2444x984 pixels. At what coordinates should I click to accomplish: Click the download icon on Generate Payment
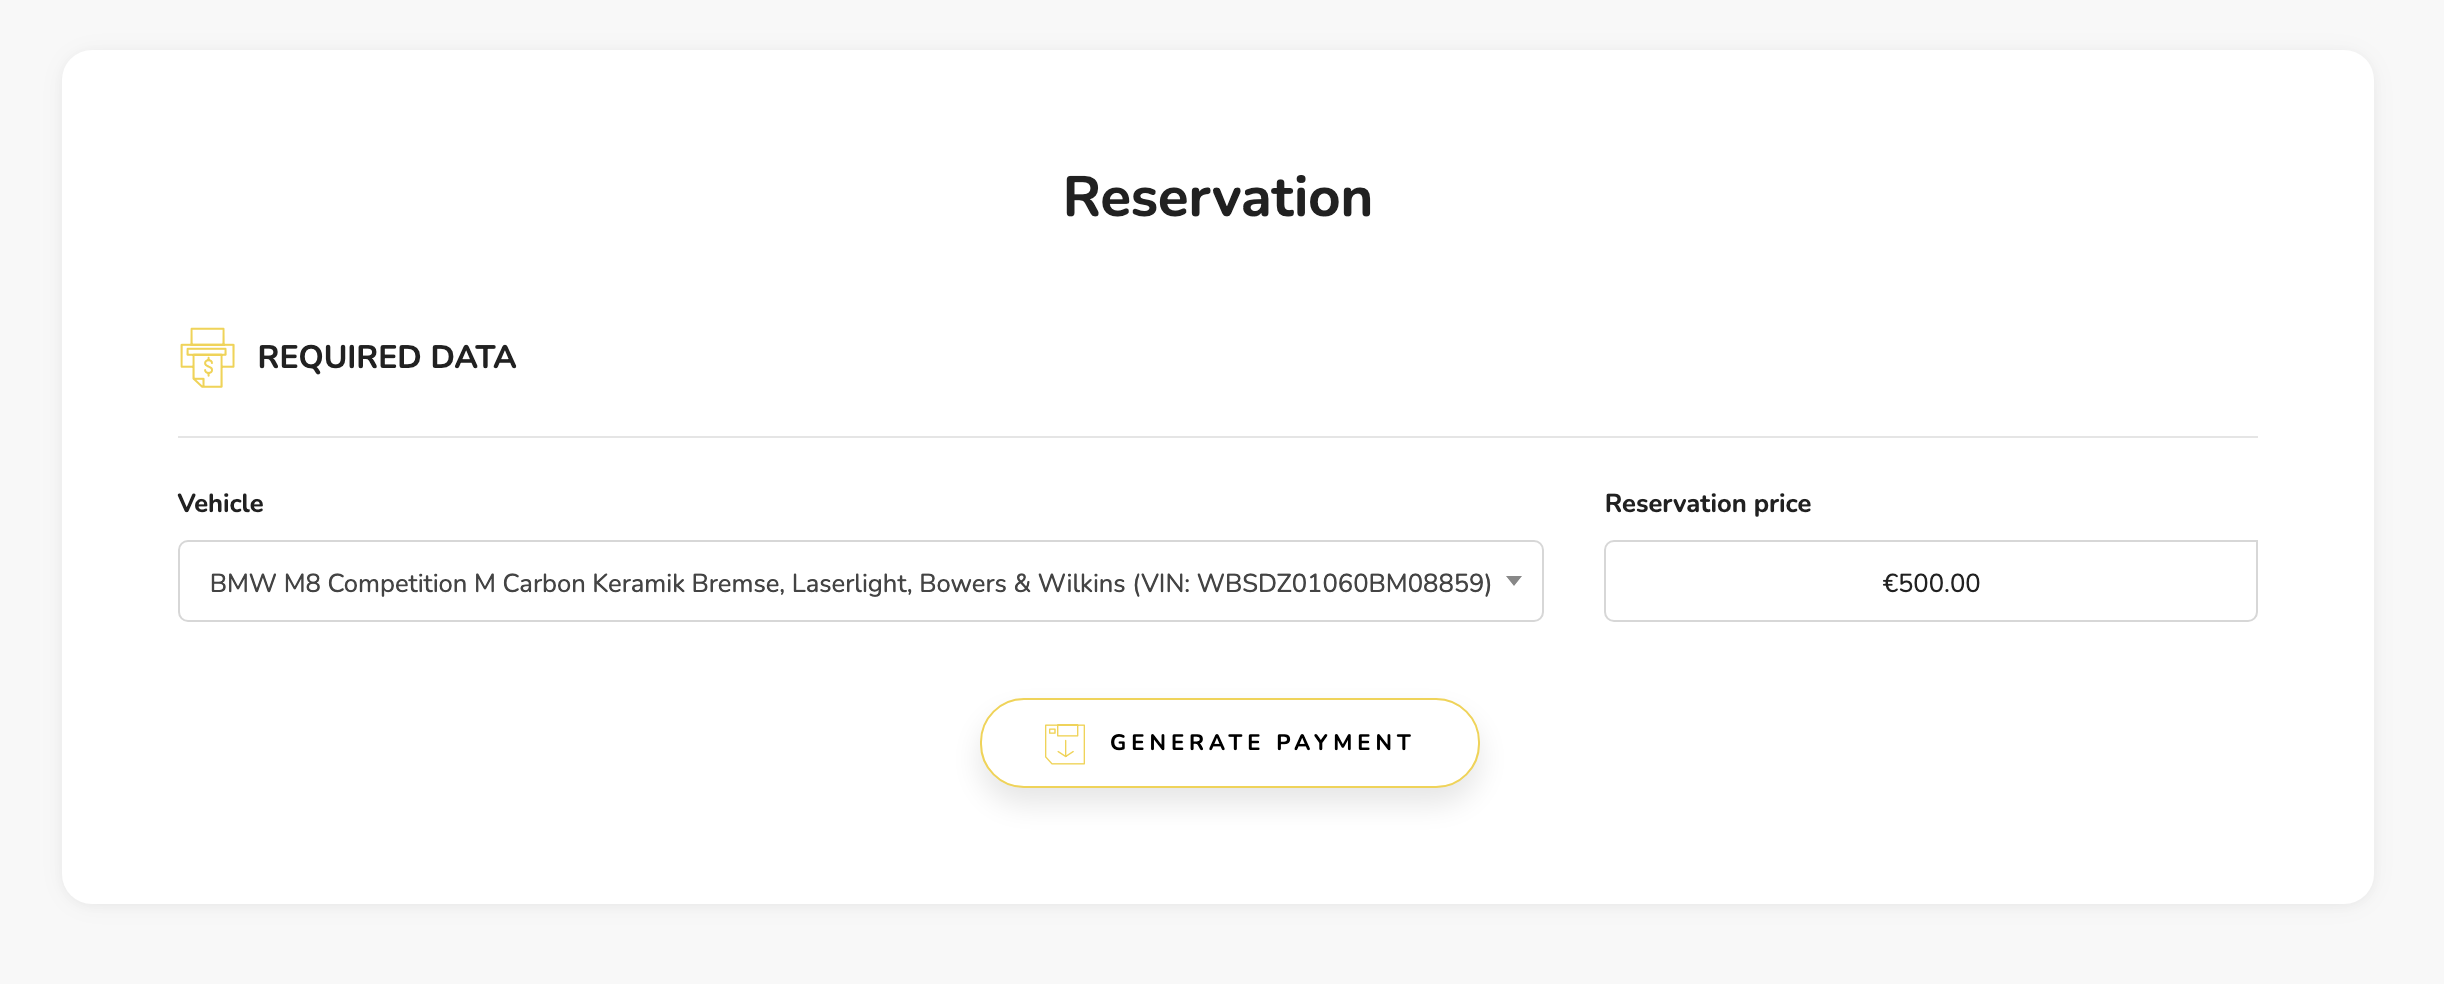tap(1064, 744)
